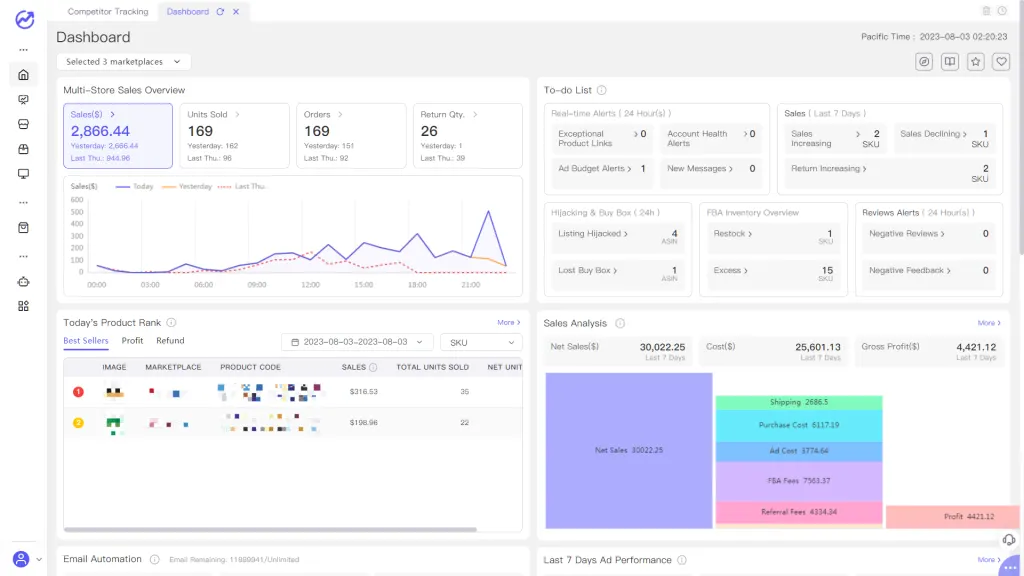Select the Home icon in the left sidebar

pos(23,75)
